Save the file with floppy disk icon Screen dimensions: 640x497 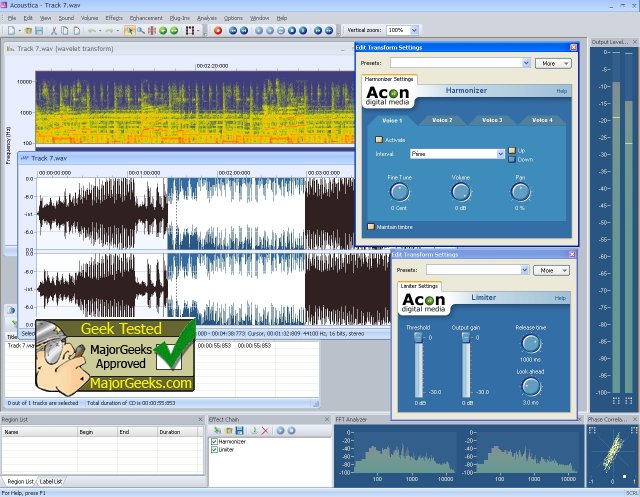point(39,31)
